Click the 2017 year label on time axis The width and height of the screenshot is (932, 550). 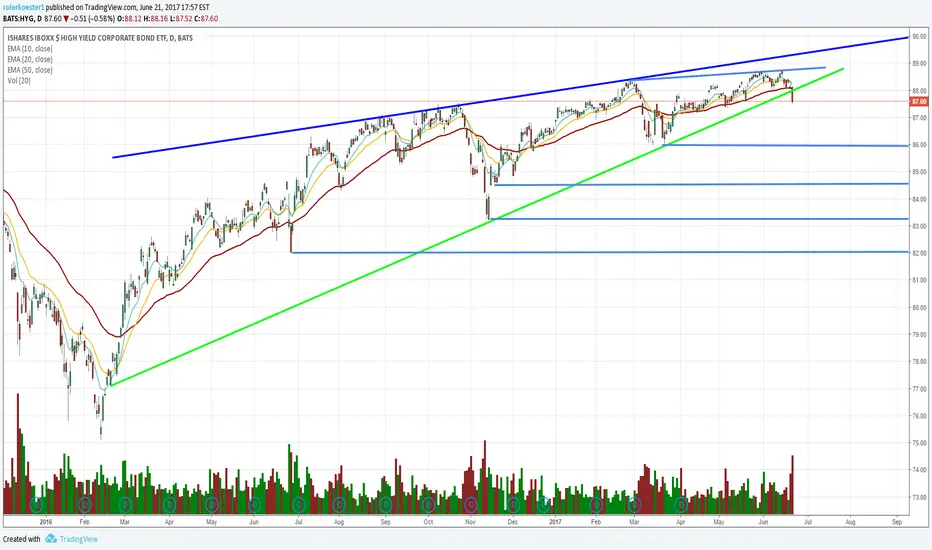[555, 522]
